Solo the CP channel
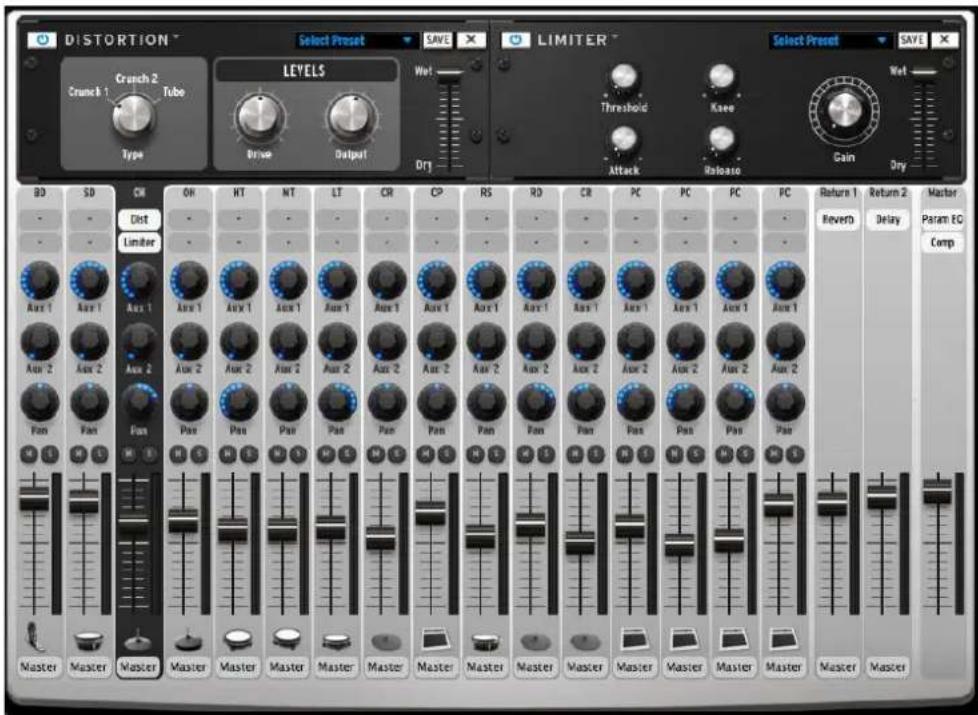Screen dimensions: 978x715 coord(447,455)
